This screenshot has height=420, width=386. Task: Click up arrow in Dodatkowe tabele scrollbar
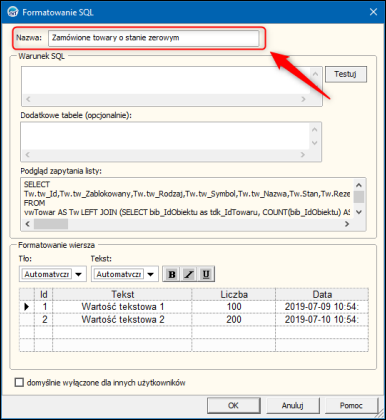point(314,129)
